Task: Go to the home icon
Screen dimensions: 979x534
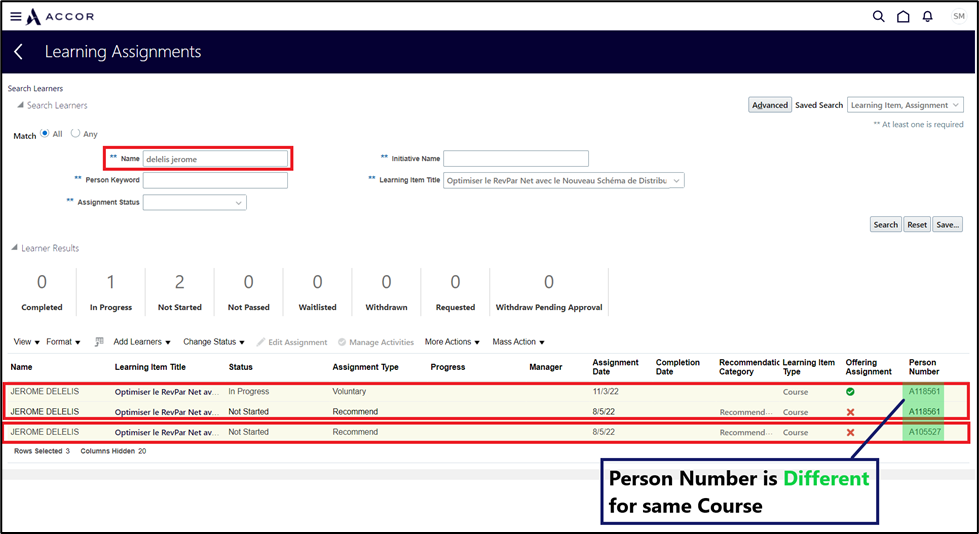Action: [x=903, y=16]
